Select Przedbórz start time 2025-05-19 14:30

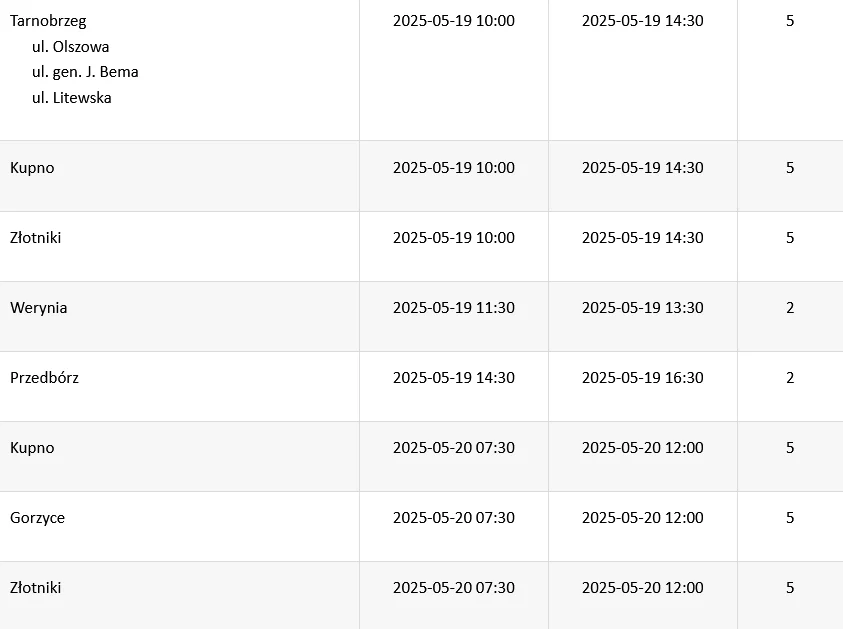[453, 378]
